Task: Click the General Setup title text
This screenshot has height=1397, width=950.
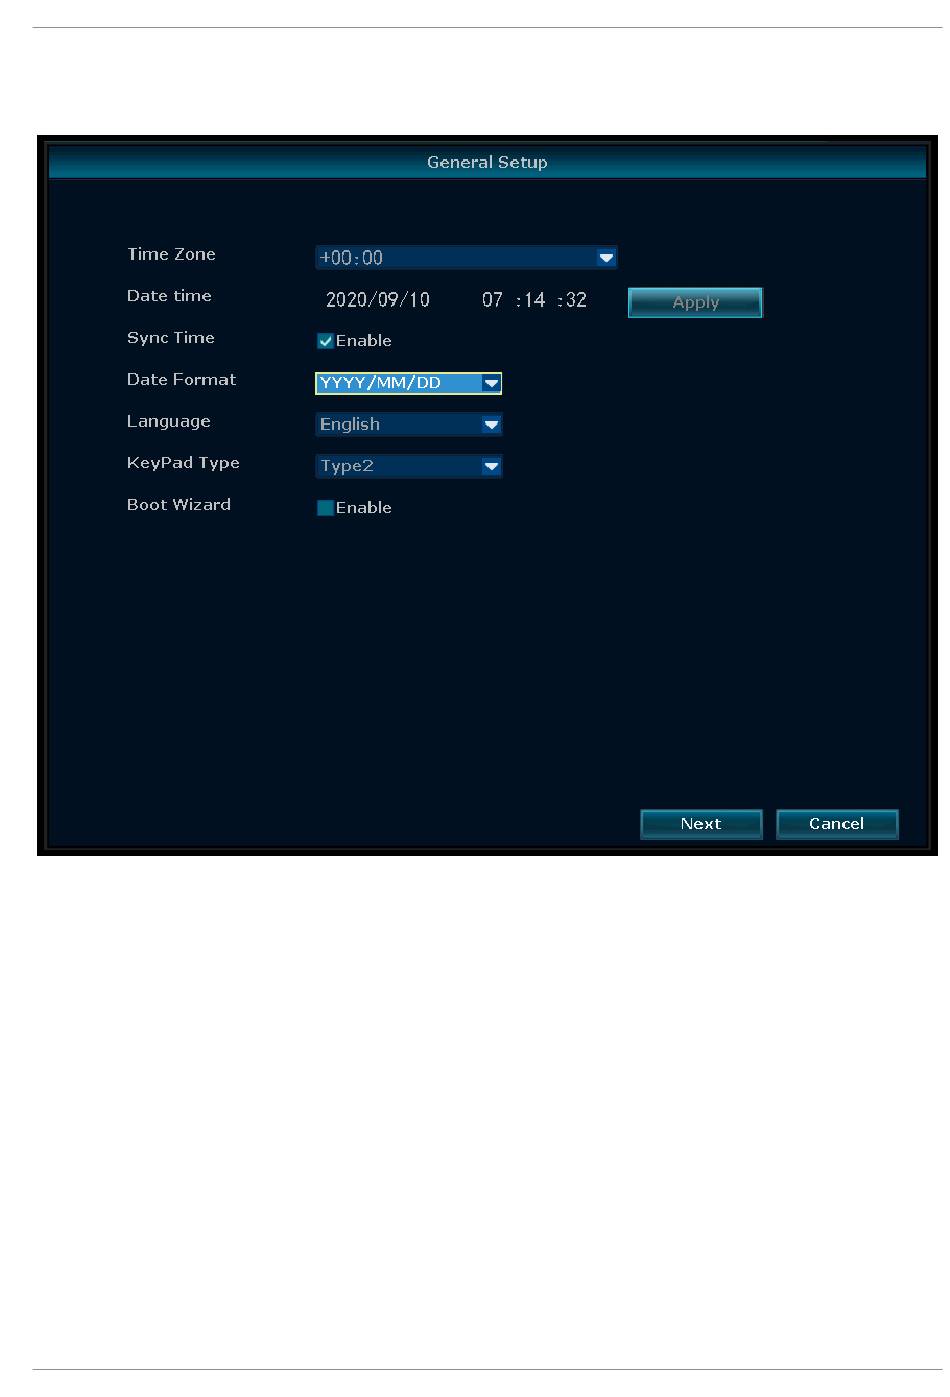Action: click(487, 162)
